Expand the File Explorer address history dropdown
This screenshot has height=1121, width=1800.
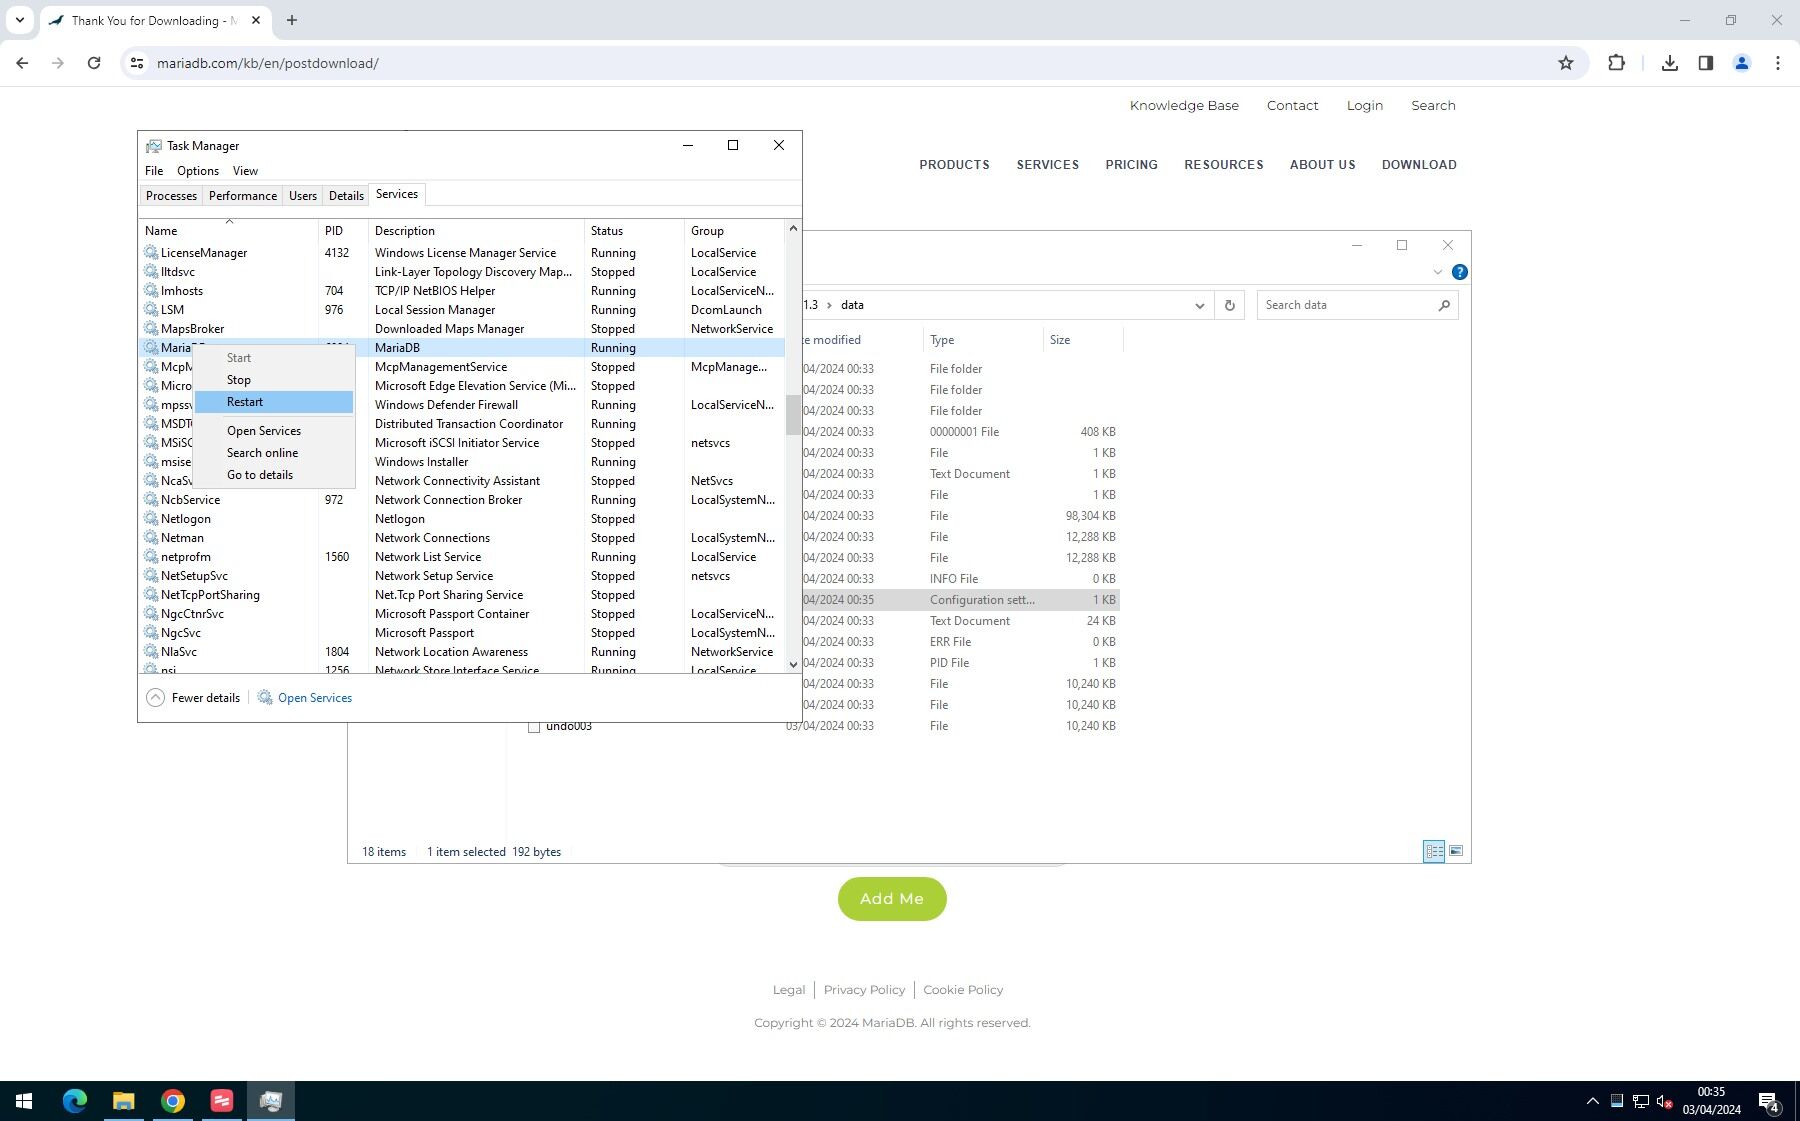coord(1199,305)
